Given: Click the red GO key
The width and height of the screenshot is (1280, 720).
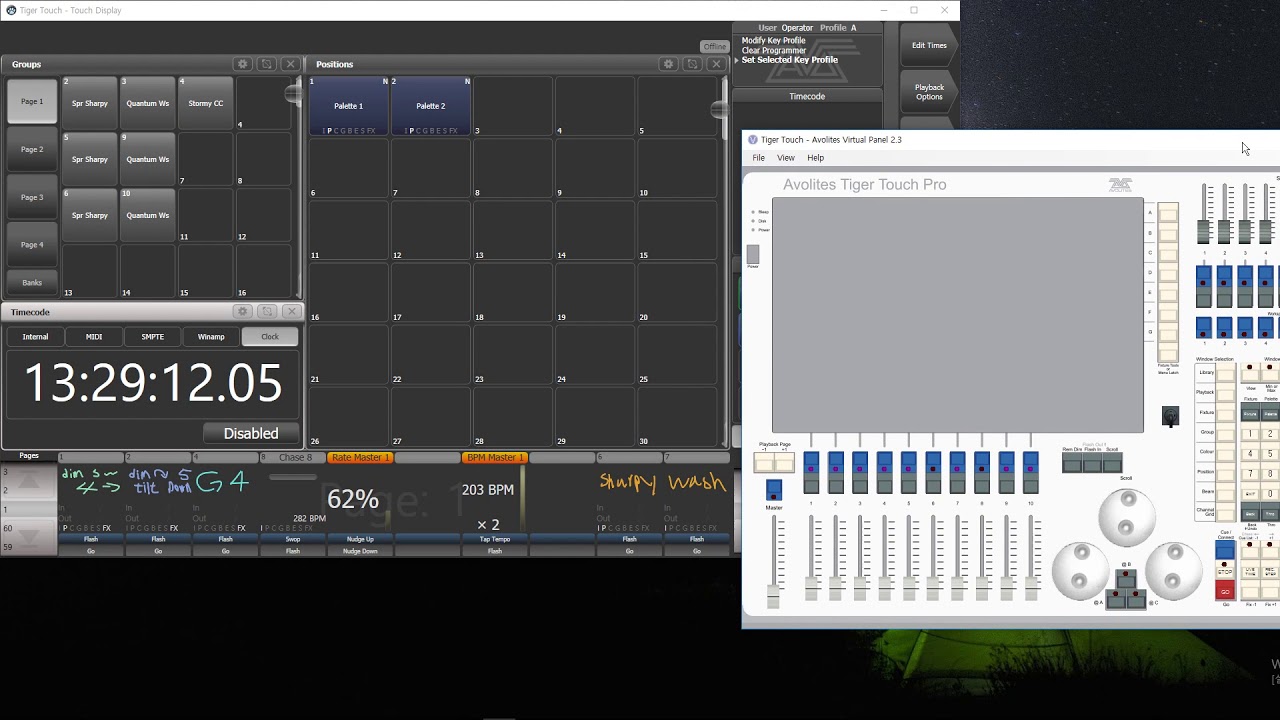Looking at the screenshot, I should click(x=1225, y=591).
